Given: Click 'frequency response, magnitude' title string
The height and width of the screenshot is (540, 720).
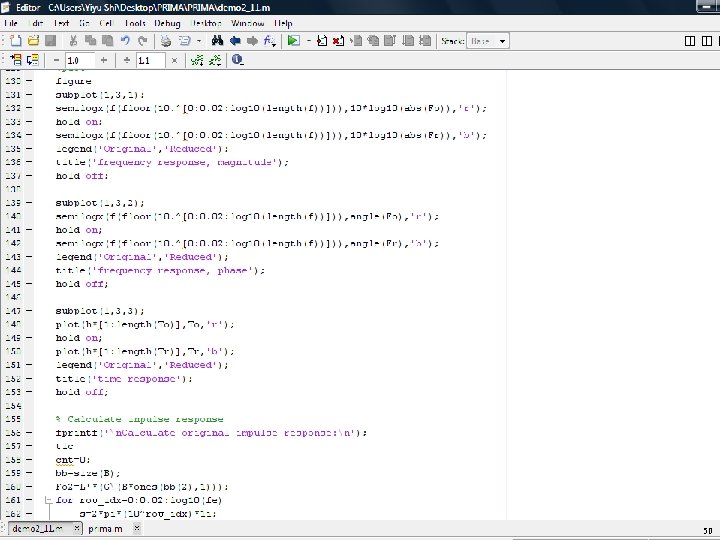Looking at the screenshot, I should pyautogui.click(x=187, y=162).
